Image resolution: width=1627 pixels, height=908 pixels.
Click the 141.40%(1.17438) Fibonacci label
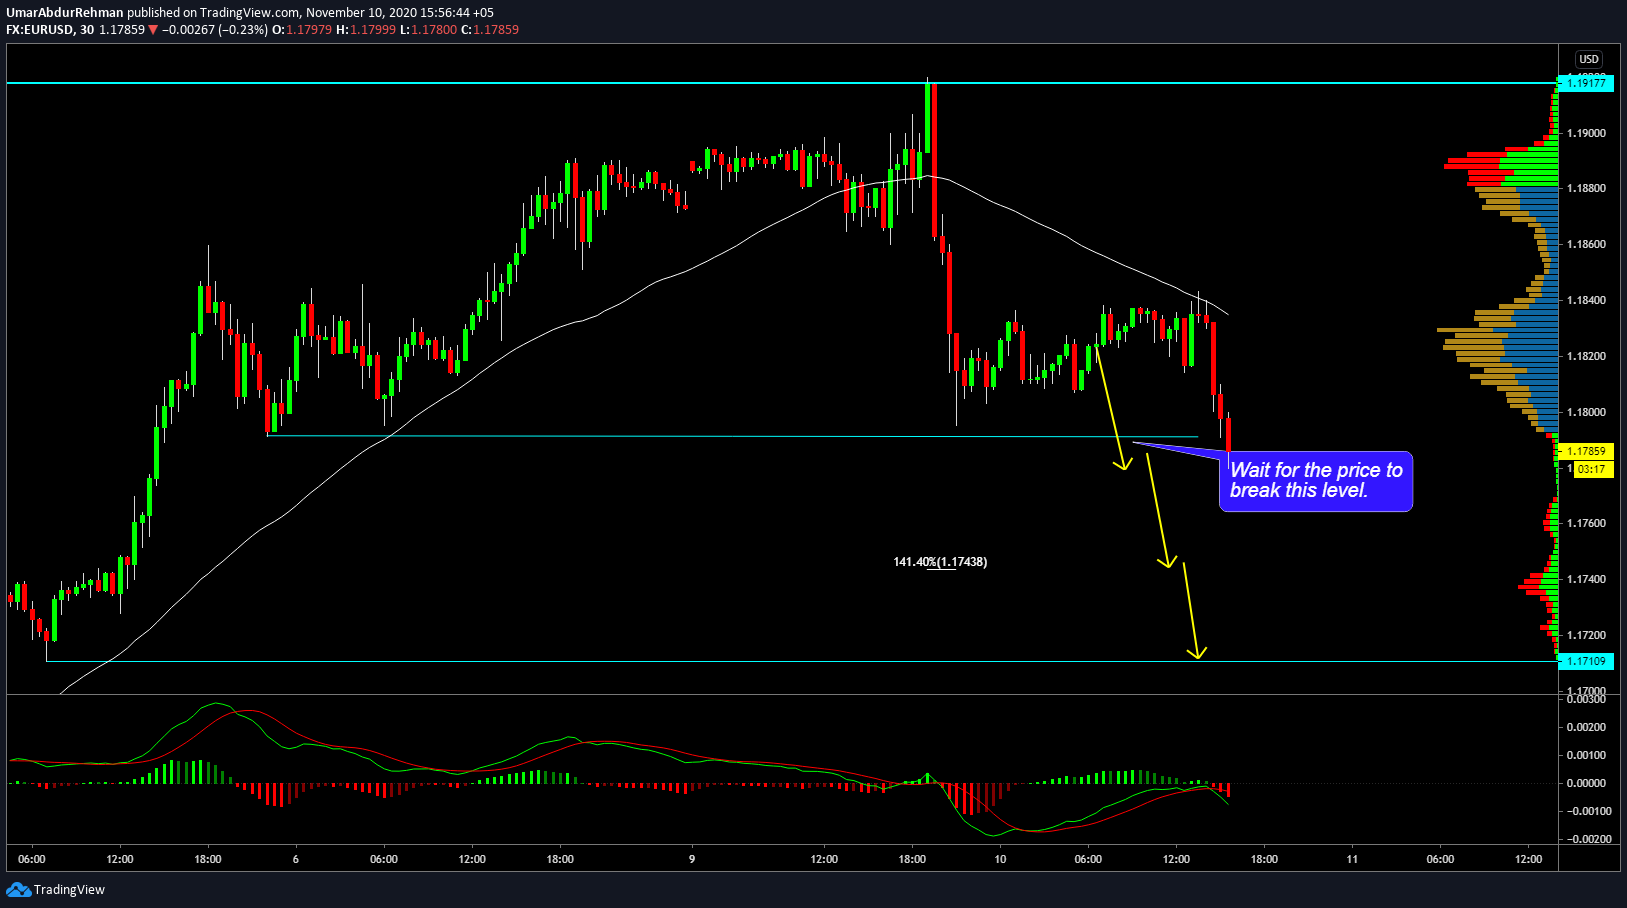940,562
